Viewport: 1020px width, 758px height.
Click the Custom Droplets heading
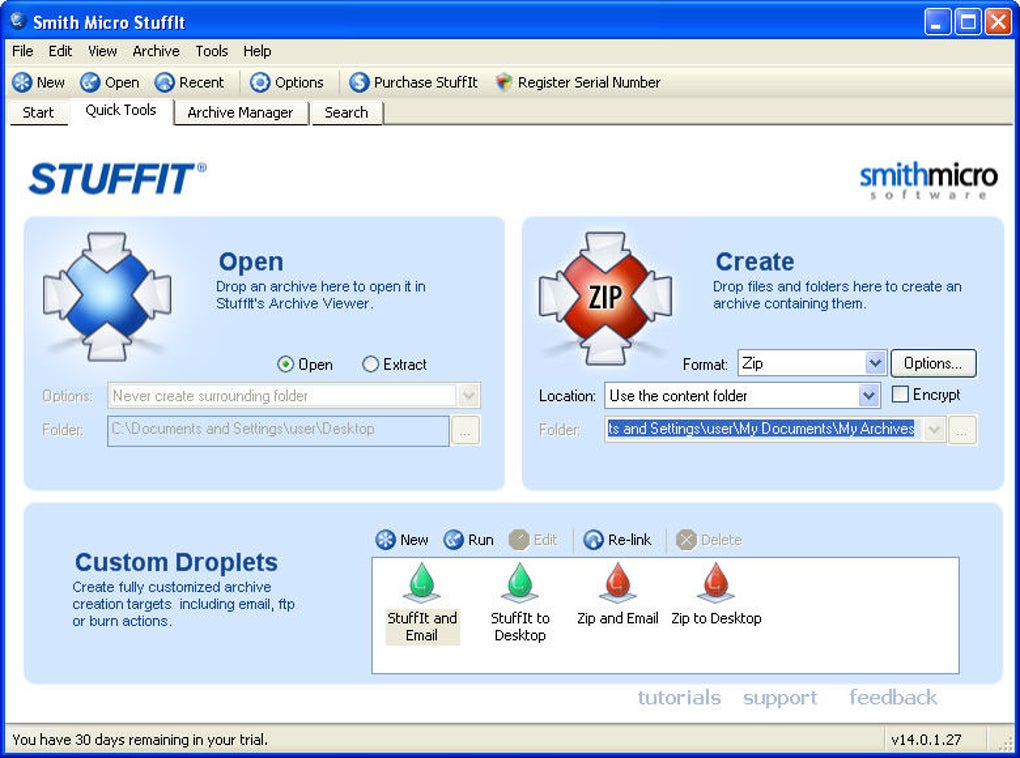pos(176,562)
